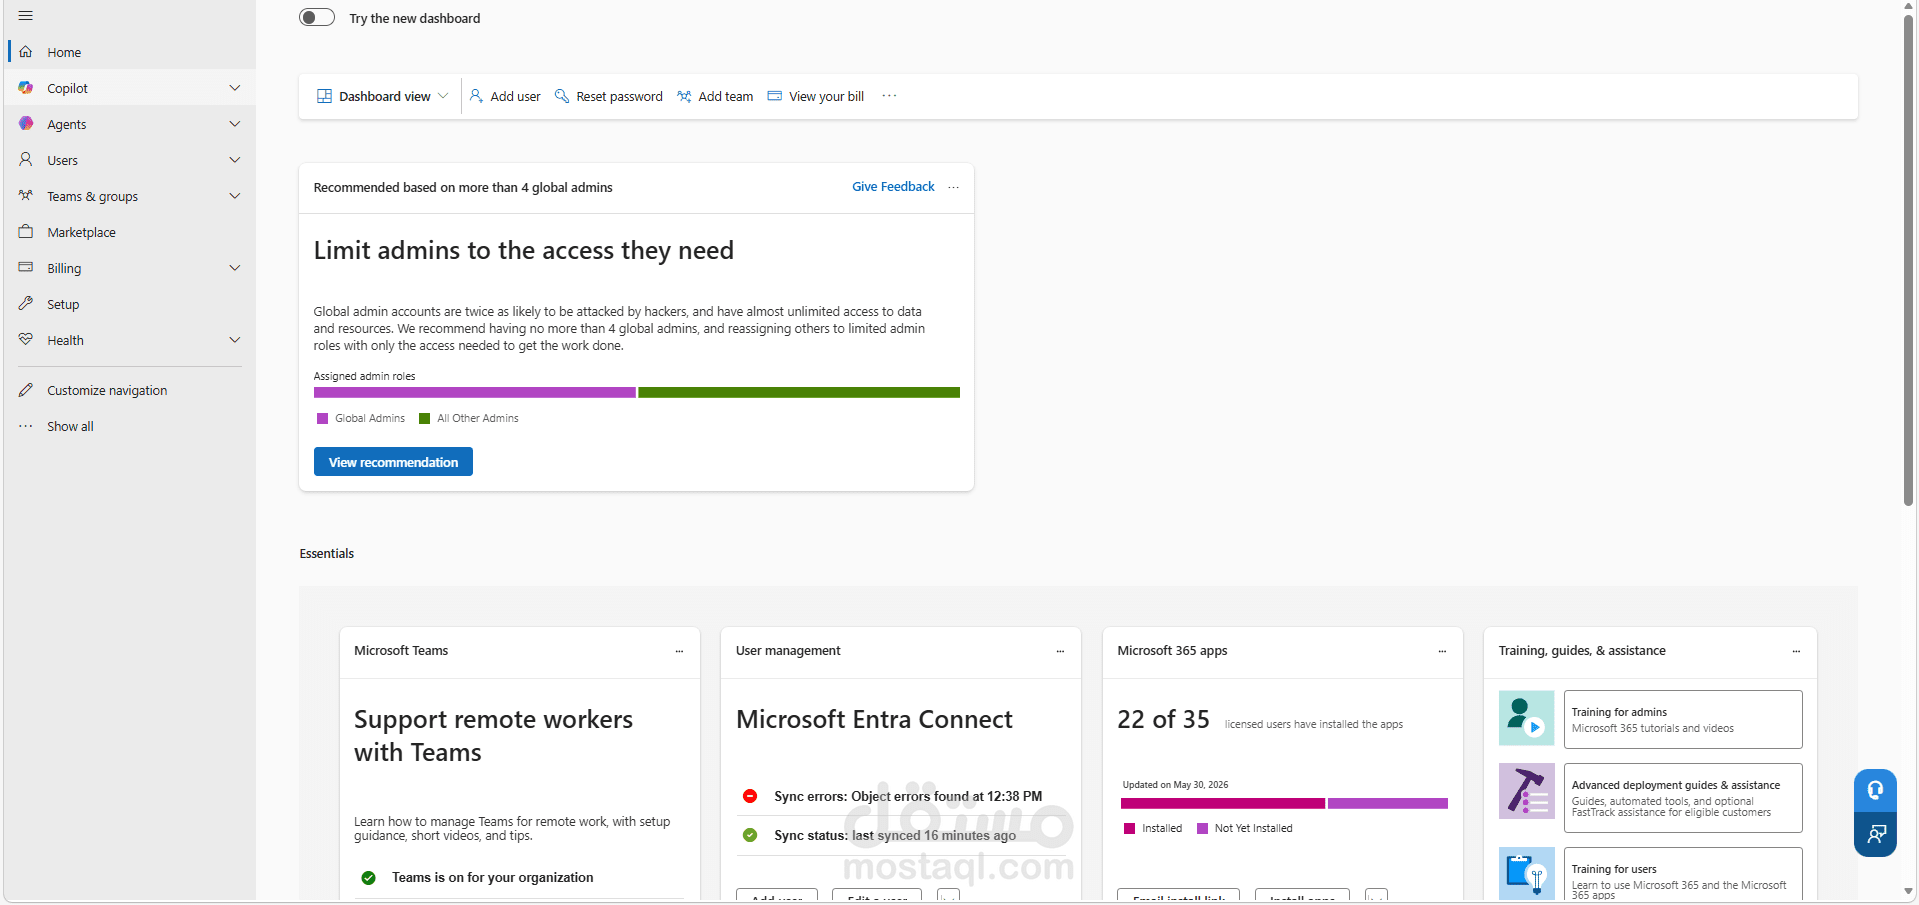This screenshot has height=905, width=1919.
Task: Click Add team in the toolbar
Action: point(715,96)
